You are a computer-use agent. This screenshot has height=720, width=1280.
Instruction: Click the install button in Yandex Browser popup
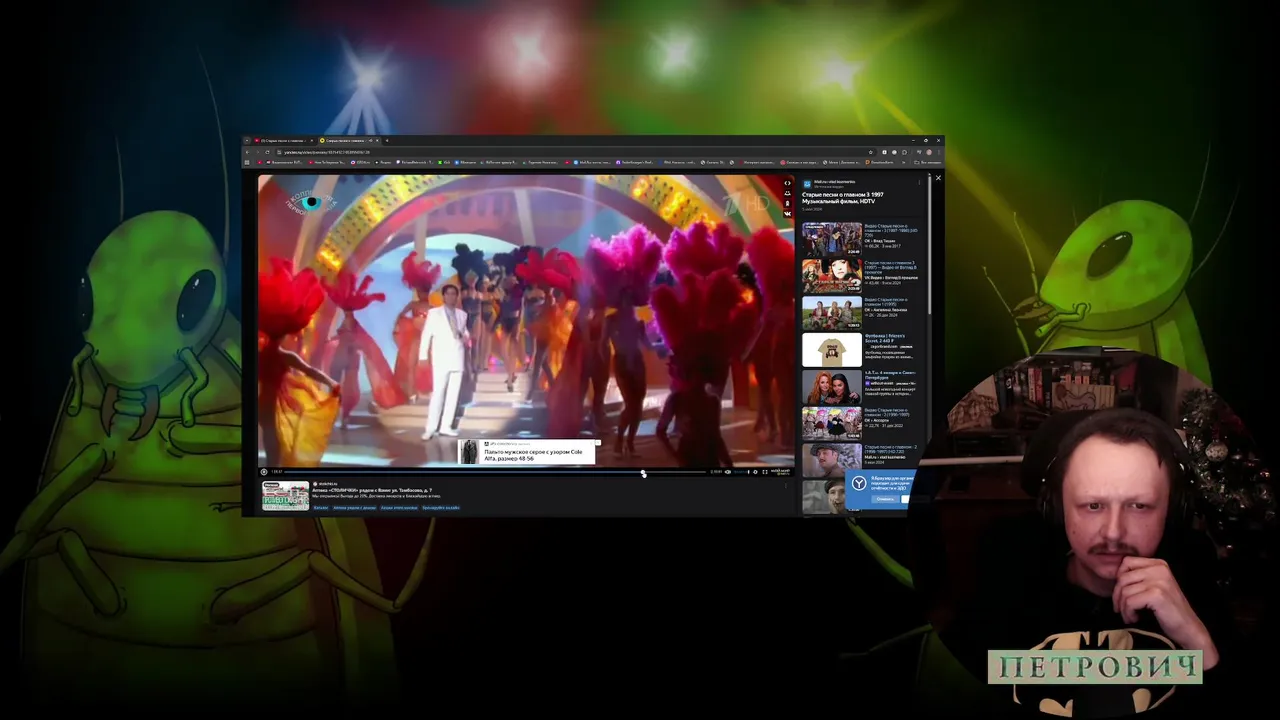click(906, 499)
